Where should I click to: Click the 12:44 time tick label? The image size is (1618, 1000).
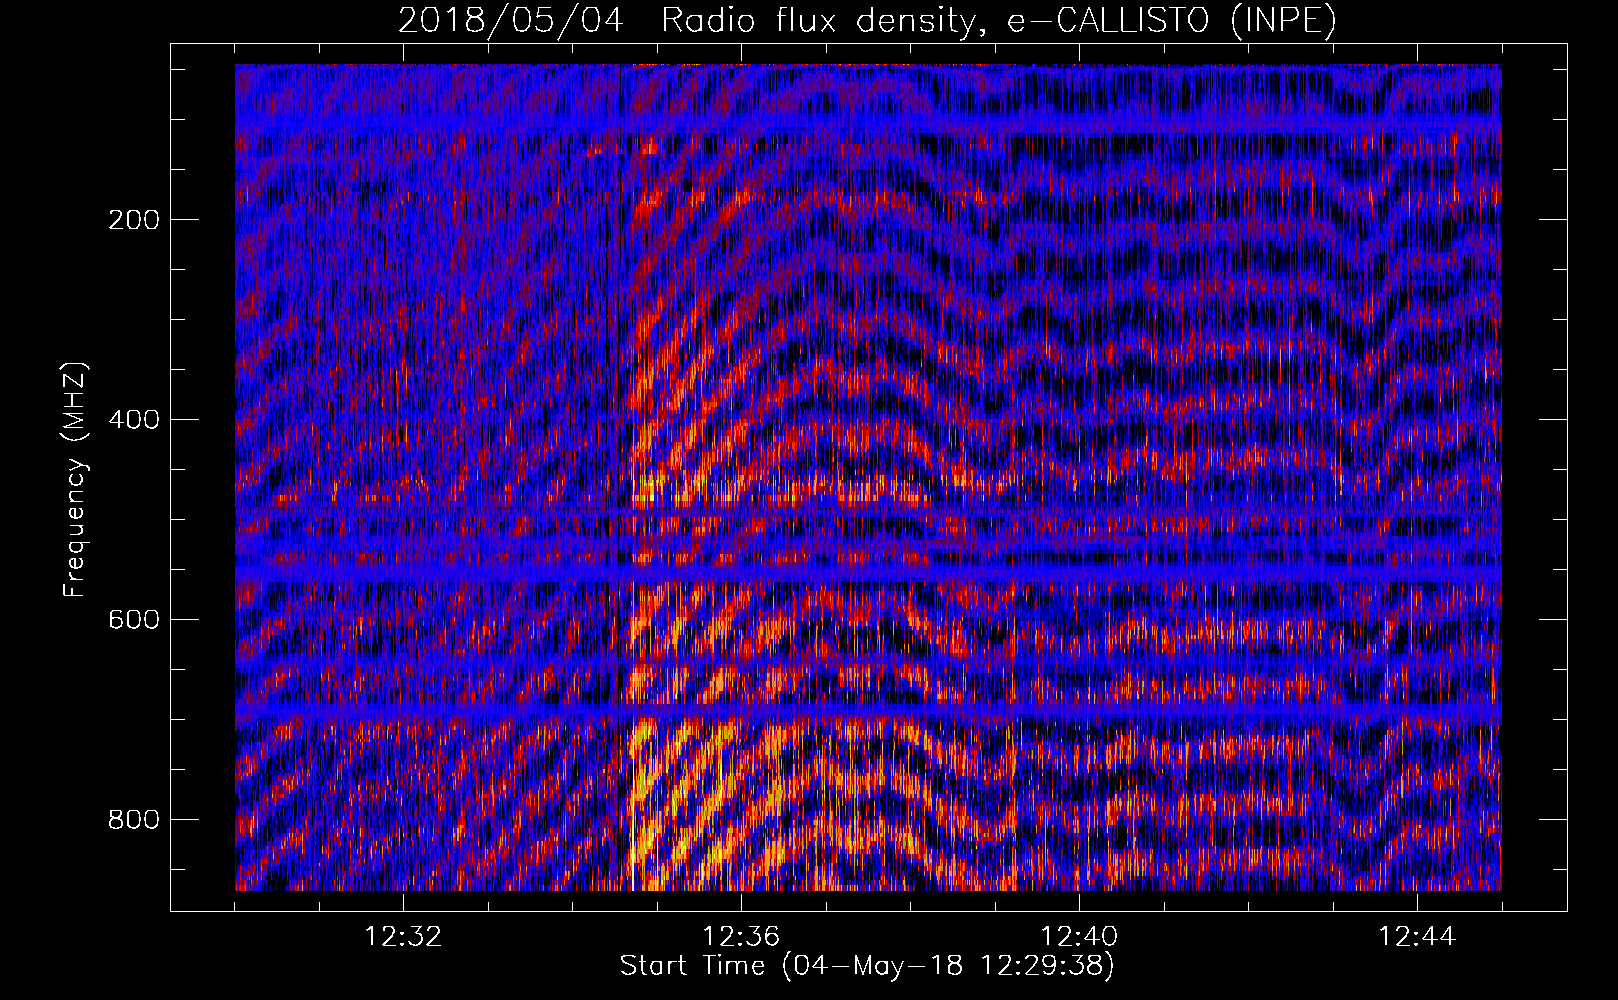point(1417,937)
